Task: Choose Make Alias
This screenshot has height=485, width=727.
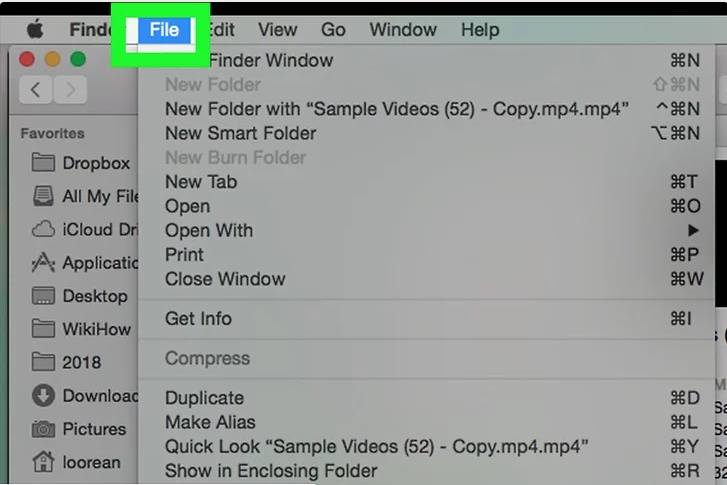Action: [x=427, y=422]
